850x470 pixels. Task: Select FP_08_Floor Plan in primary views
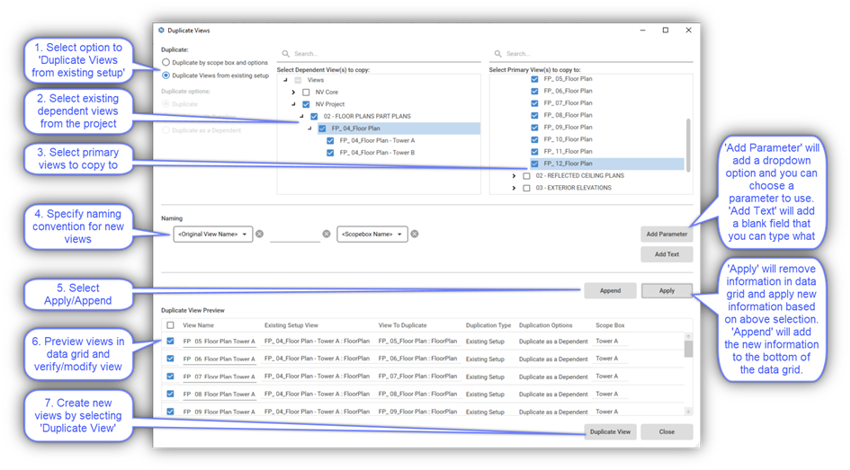pyautogui.click(x=568, y=115)
